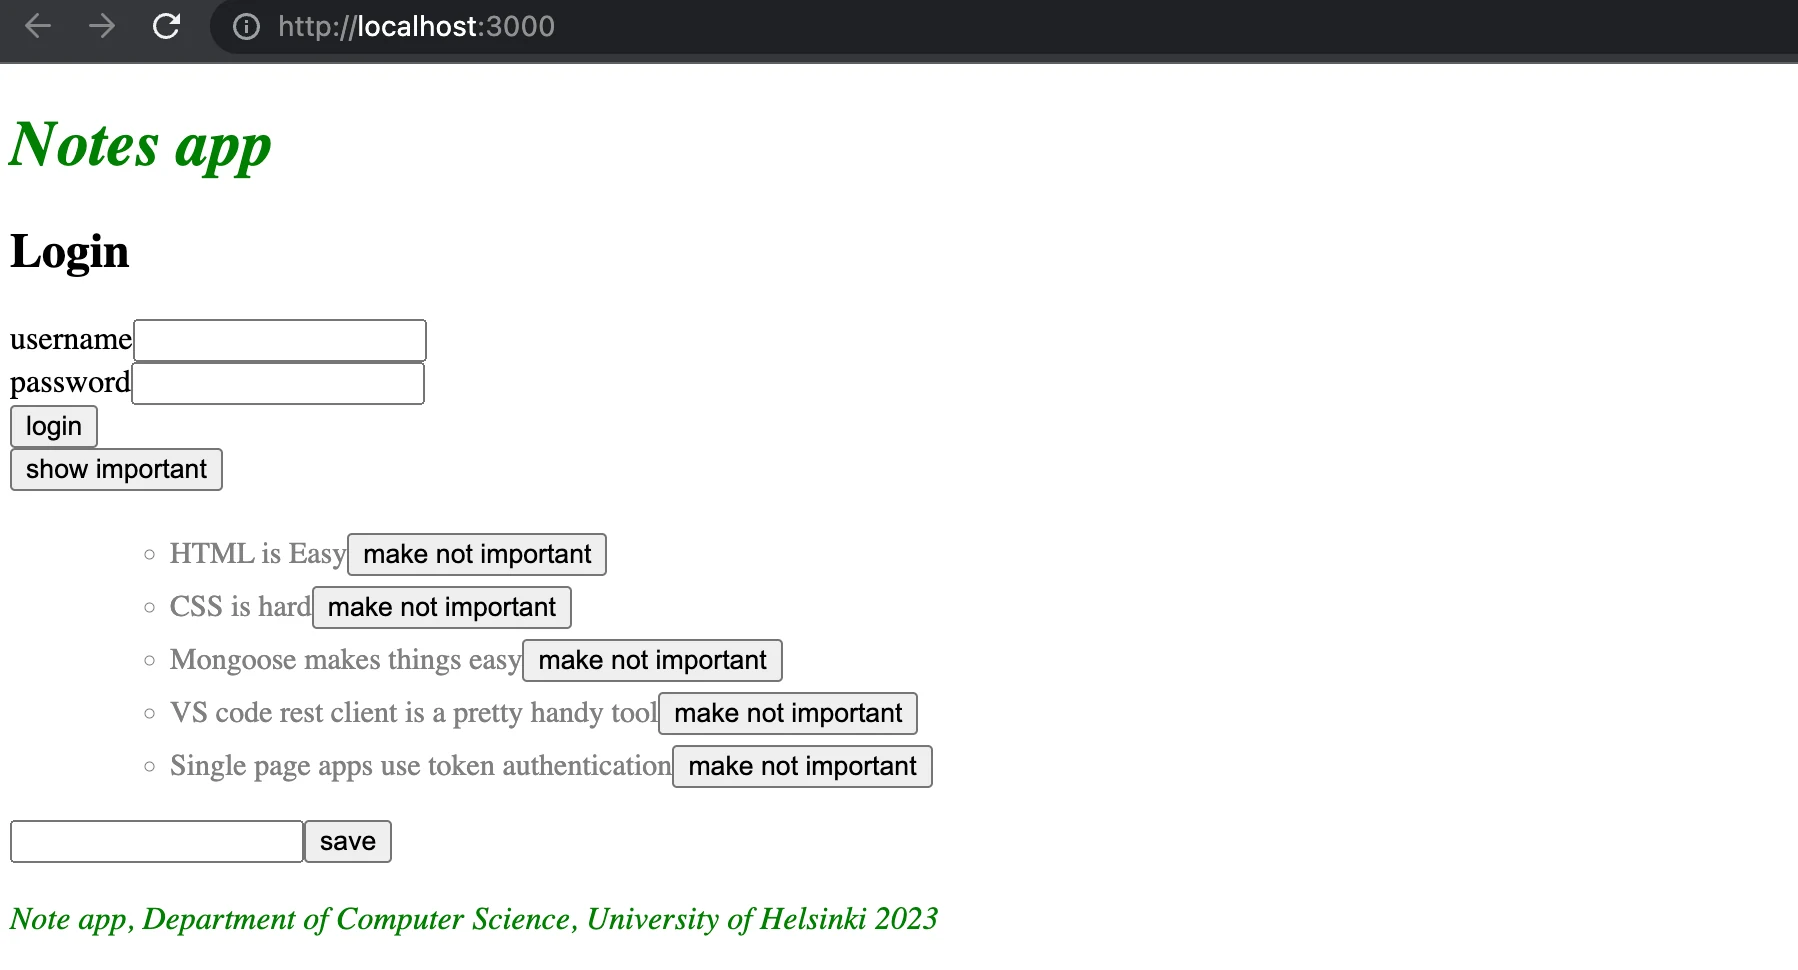Click the University of Helsinki 2023 footer text
This screenshot has width=1798, height=970.
point(474,919)
